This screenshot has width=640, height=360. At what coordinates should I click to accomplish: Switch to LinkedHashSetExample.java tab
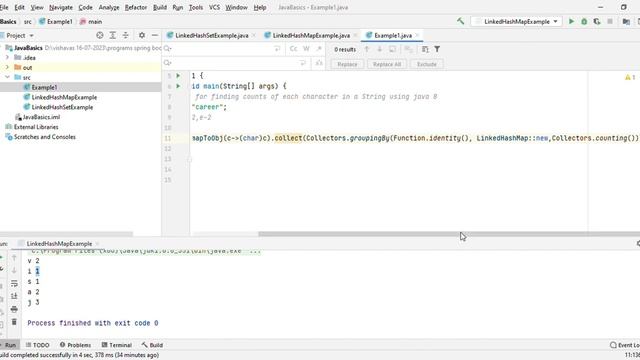point(211,36)
